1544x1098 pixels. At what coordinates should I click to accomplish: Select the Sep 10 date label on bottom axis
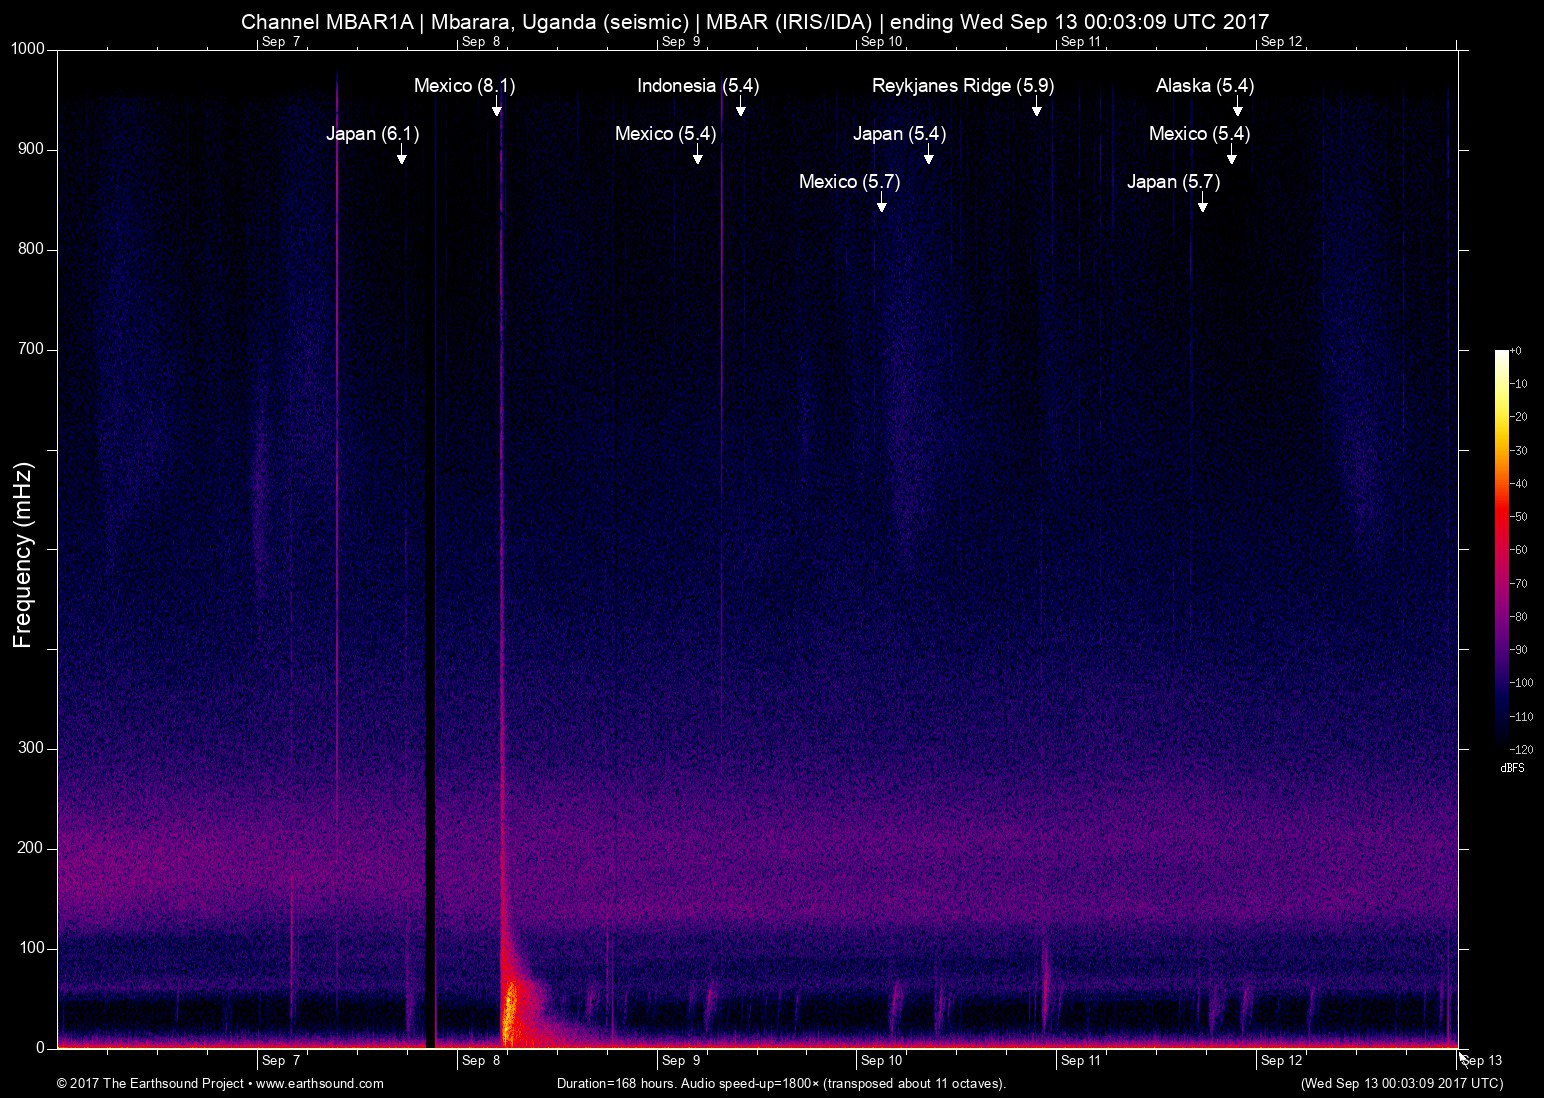(880, 1060)
